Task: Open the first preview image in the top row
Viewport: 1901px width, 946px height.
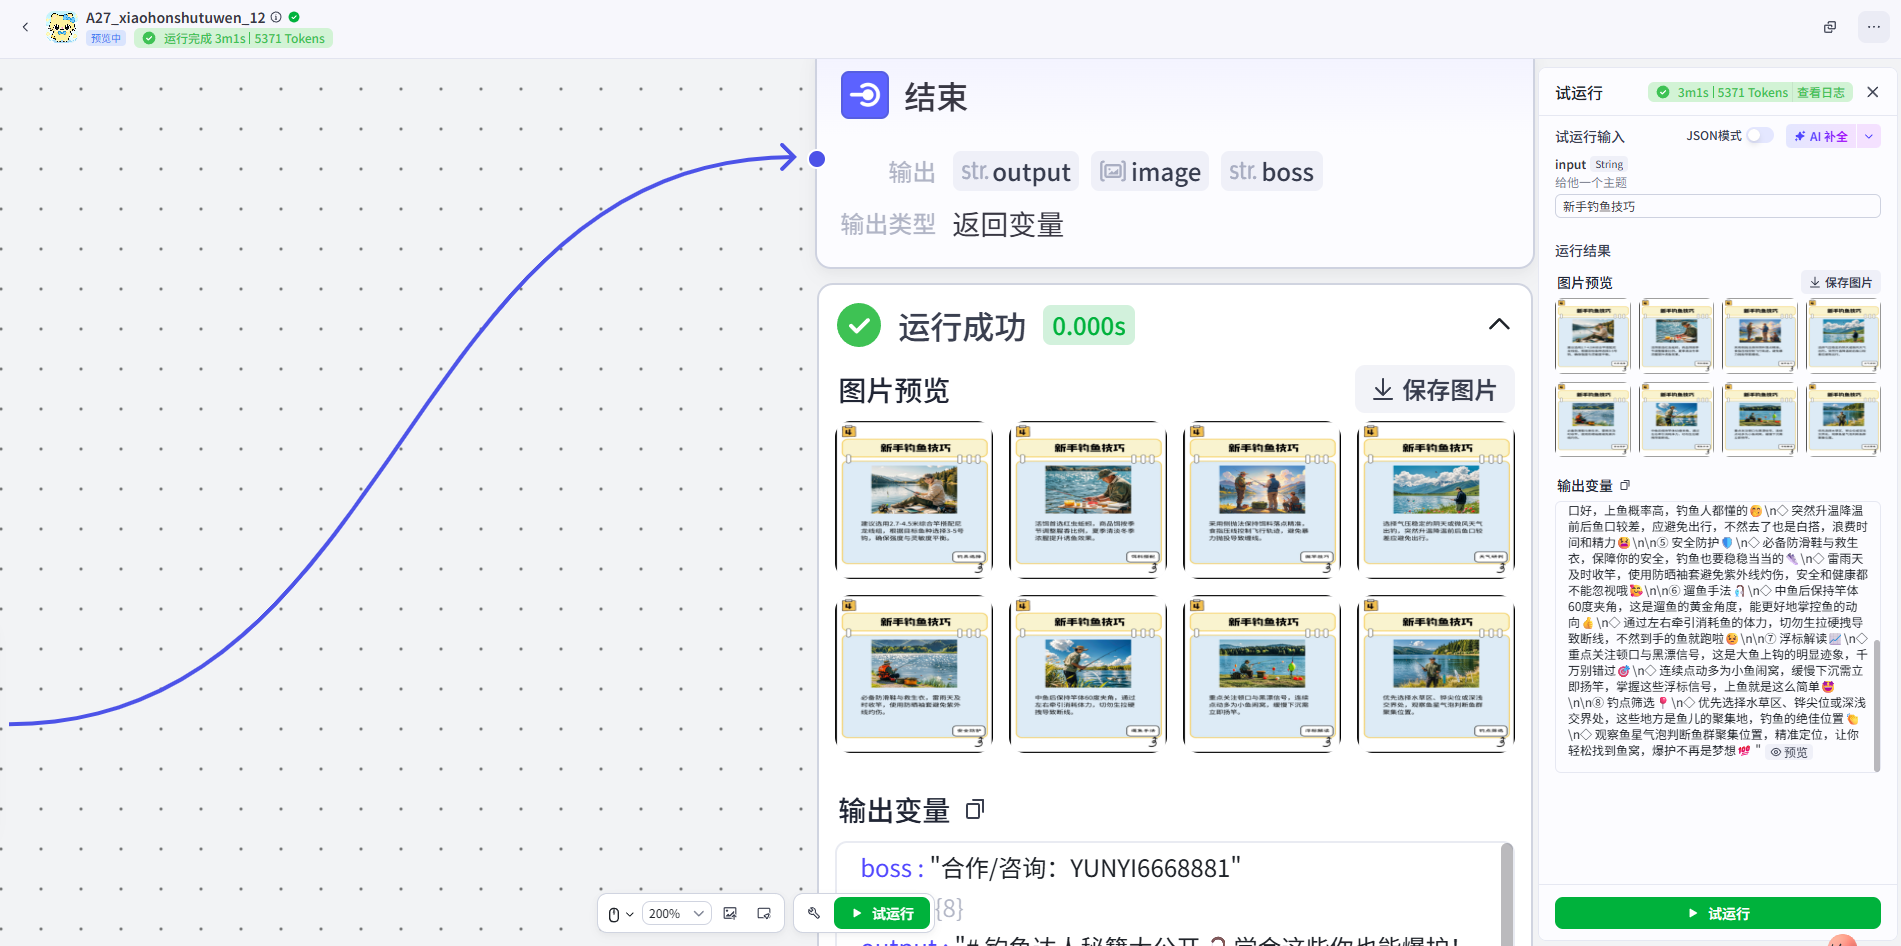Action: pos(914,500)
